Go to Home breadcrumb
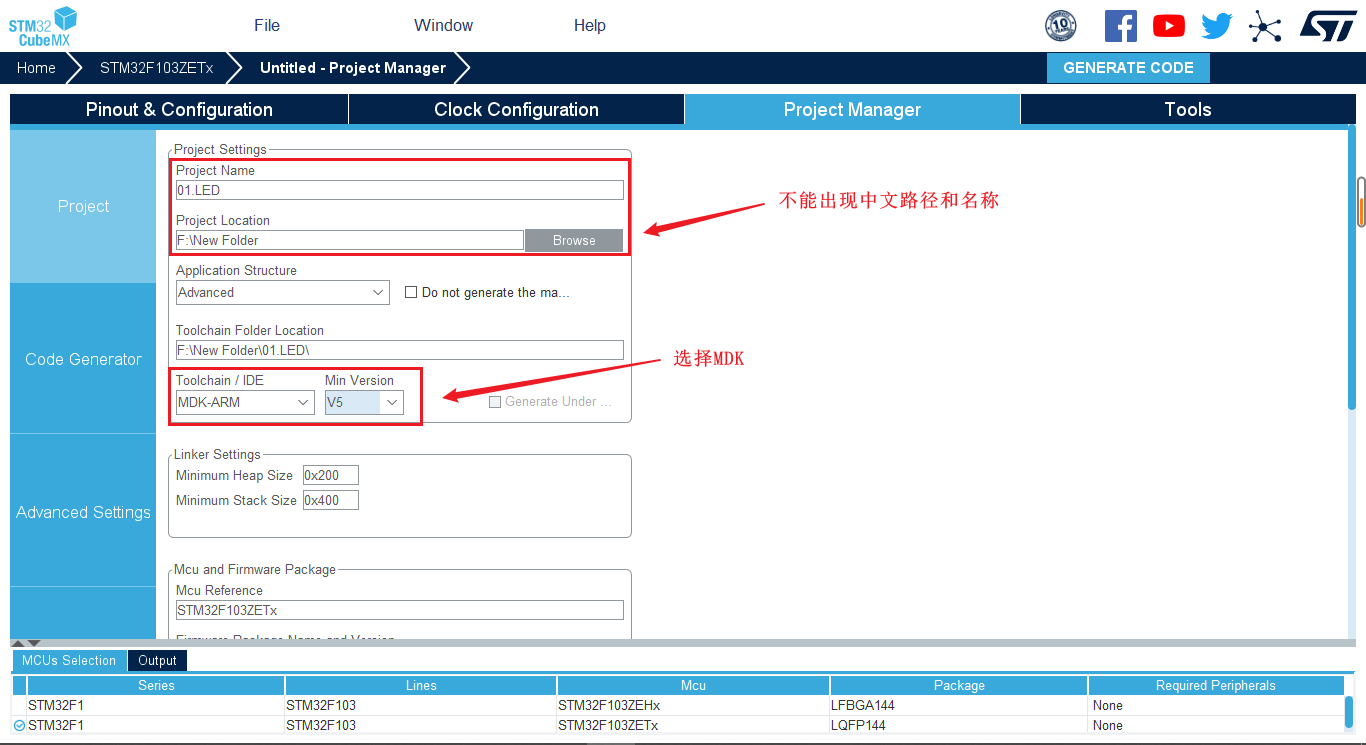This screenshot has width=1366, height=745. 36,68
